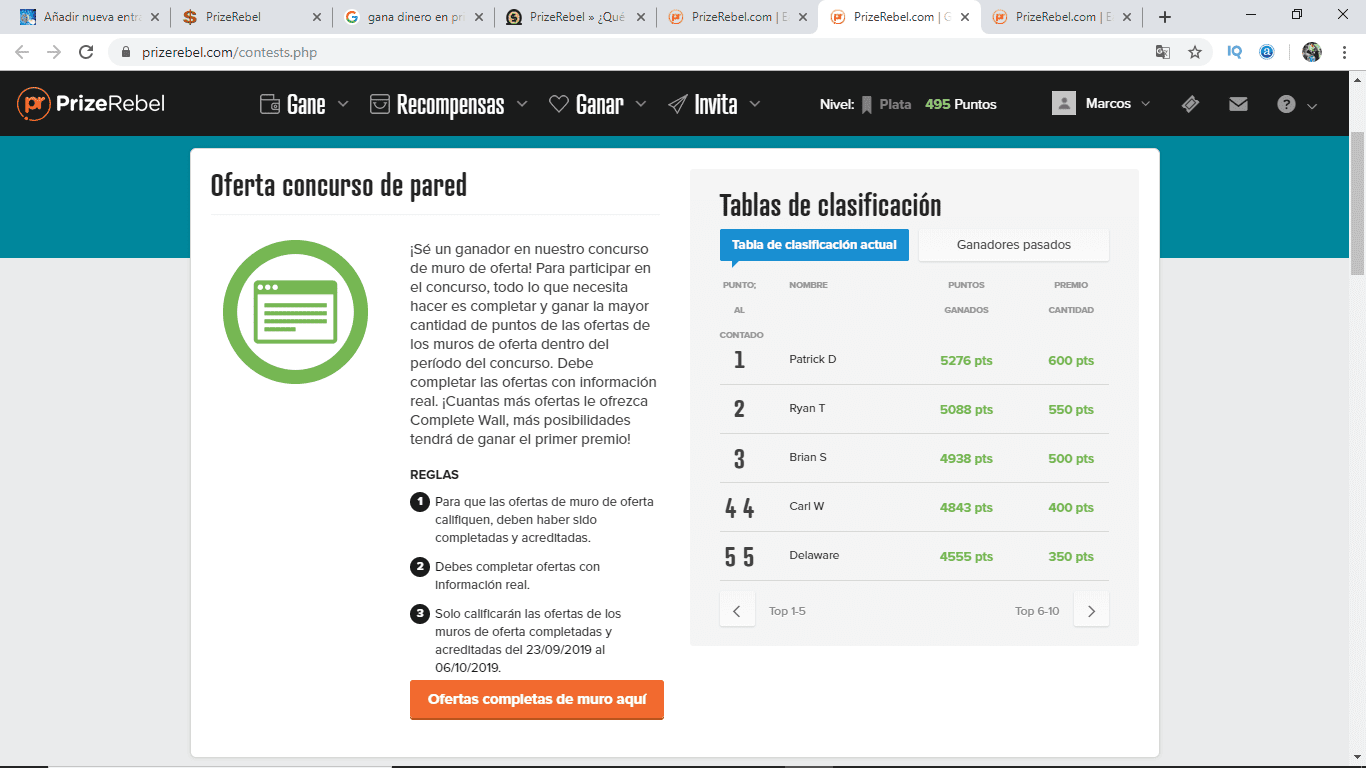Close the gana dinero Google tab
Viewport: 1366px width, 768px height.
click(478, 17)
